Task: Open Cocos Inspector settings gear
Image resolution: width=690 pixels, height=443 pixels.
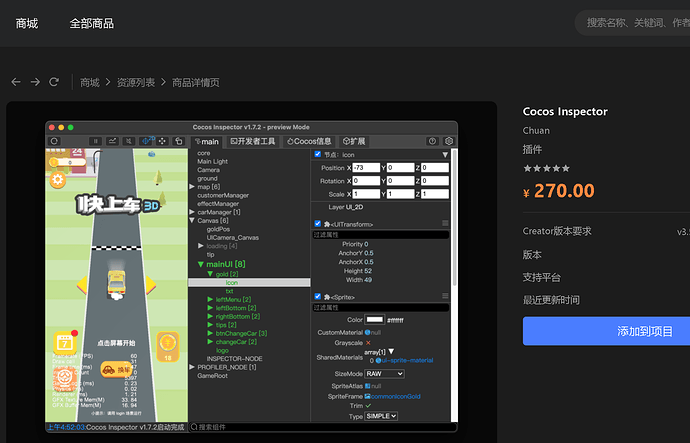Action: coord(449,141)
